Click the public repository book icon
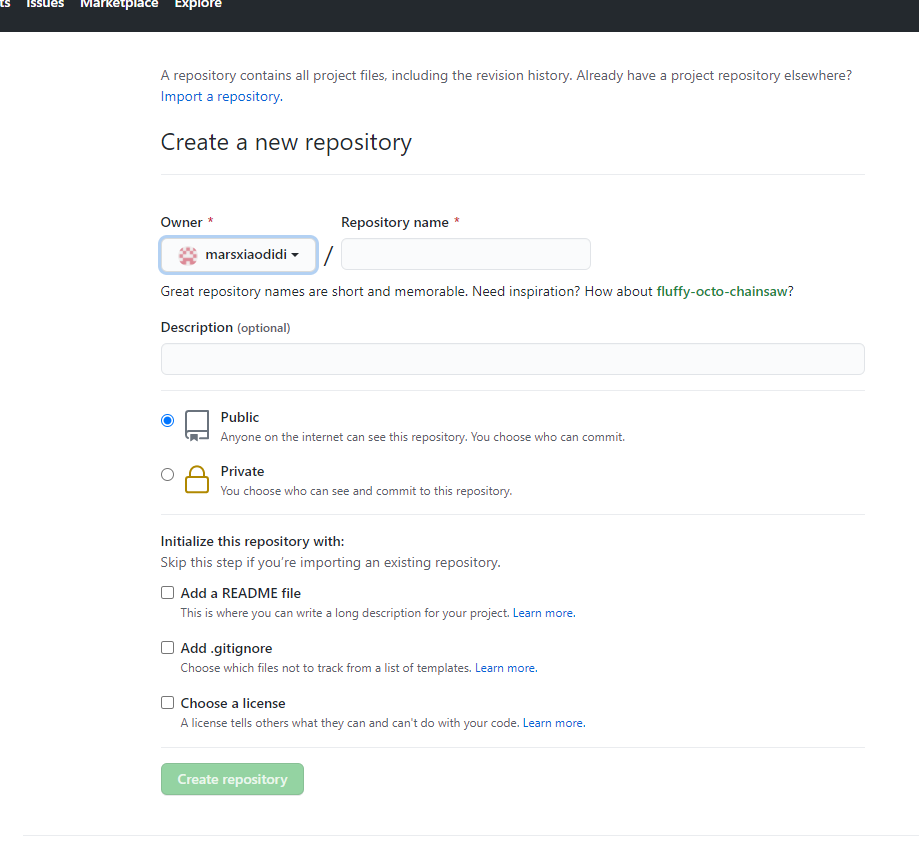 point(197,425)
